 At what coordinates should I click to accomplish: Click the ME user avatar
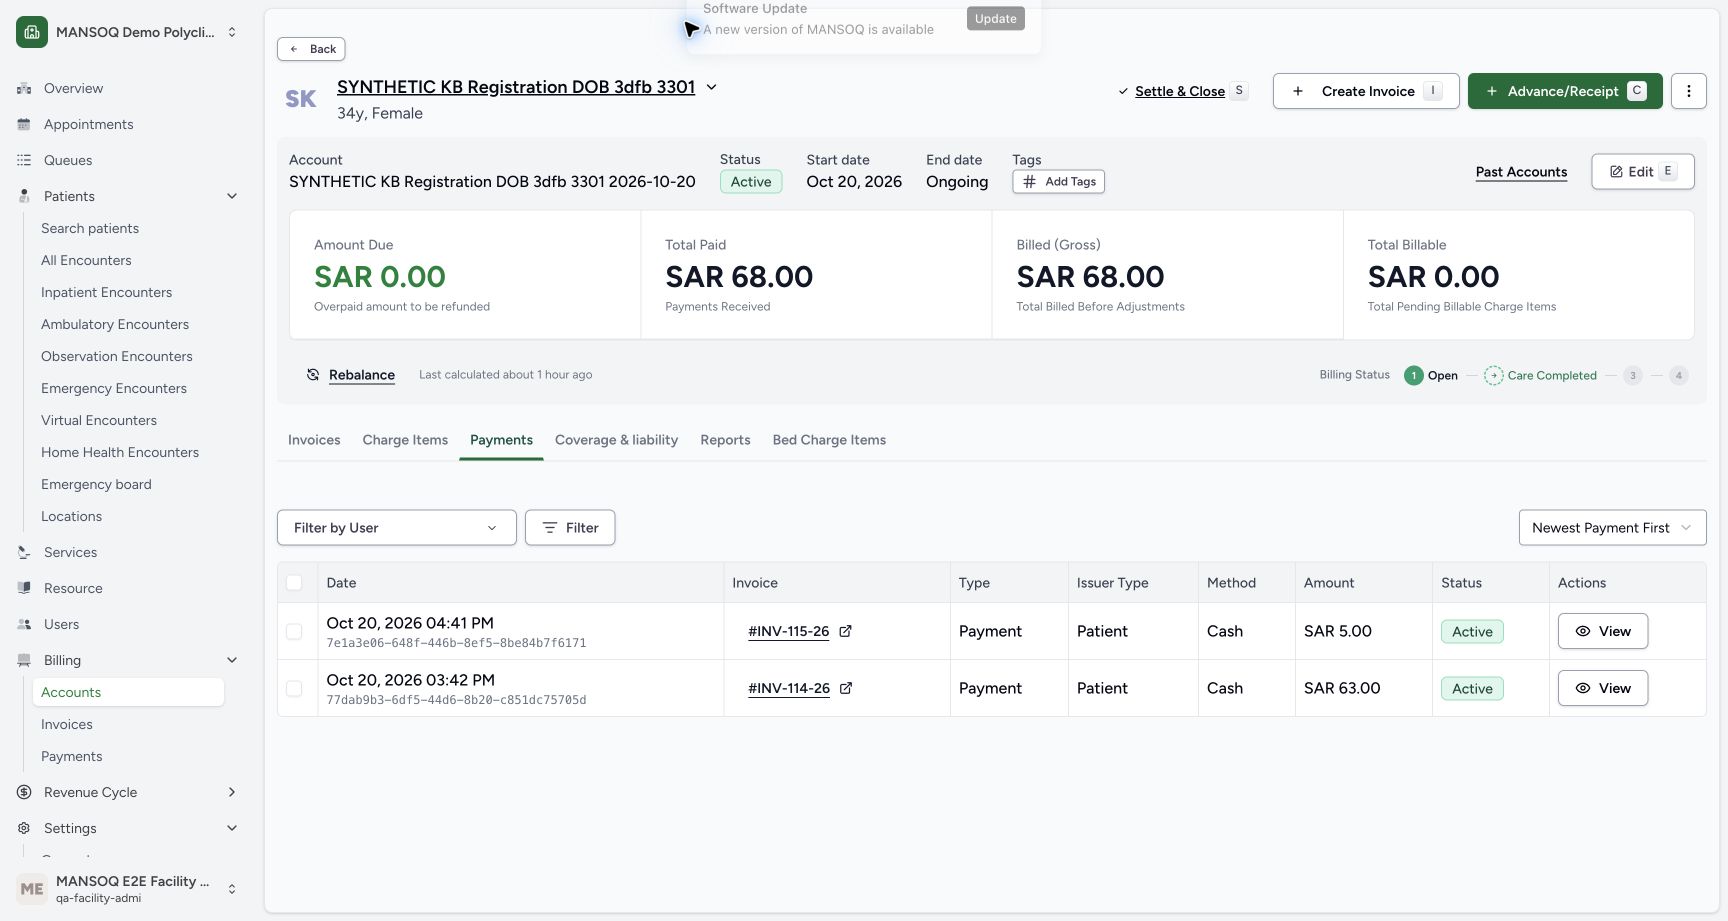32,888
